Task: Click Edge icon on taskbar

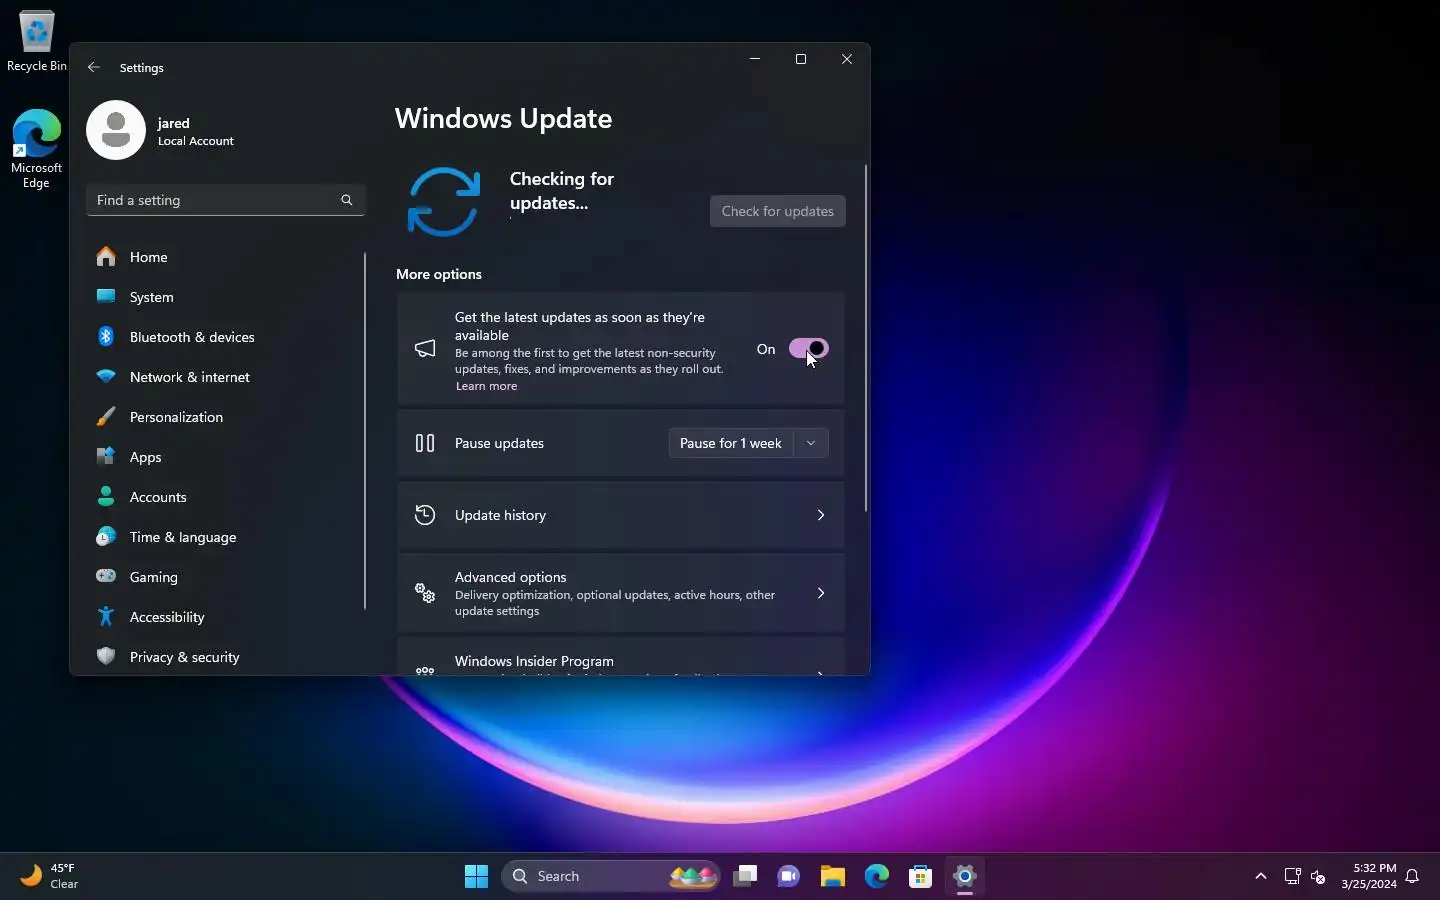Action: (877, 876)
